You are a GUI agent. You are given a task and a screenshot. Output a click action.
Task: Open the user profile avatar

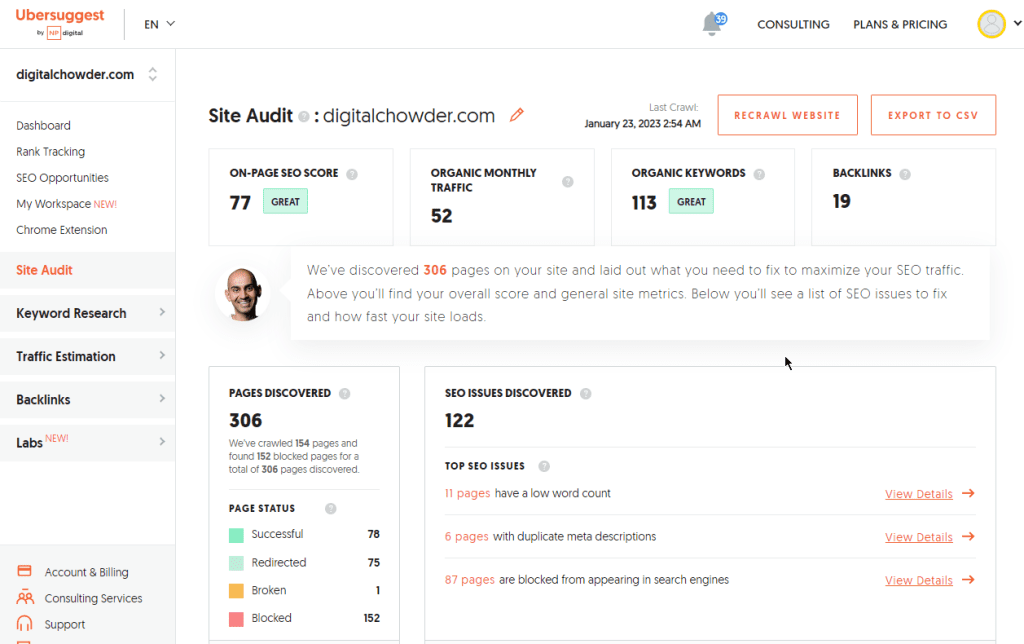click(991, 24)
